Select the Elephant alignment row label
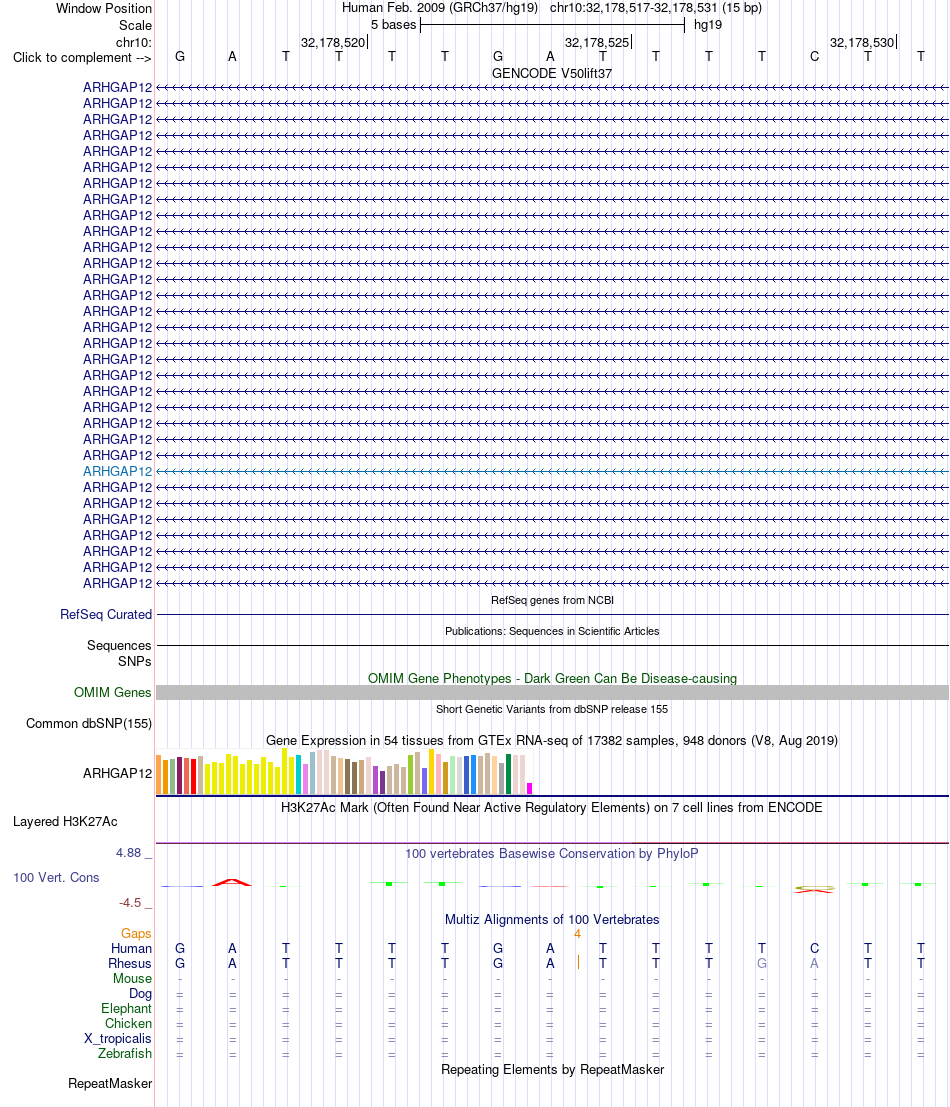The width and height of the screenshot is (950, 1107). (126, 1008)
